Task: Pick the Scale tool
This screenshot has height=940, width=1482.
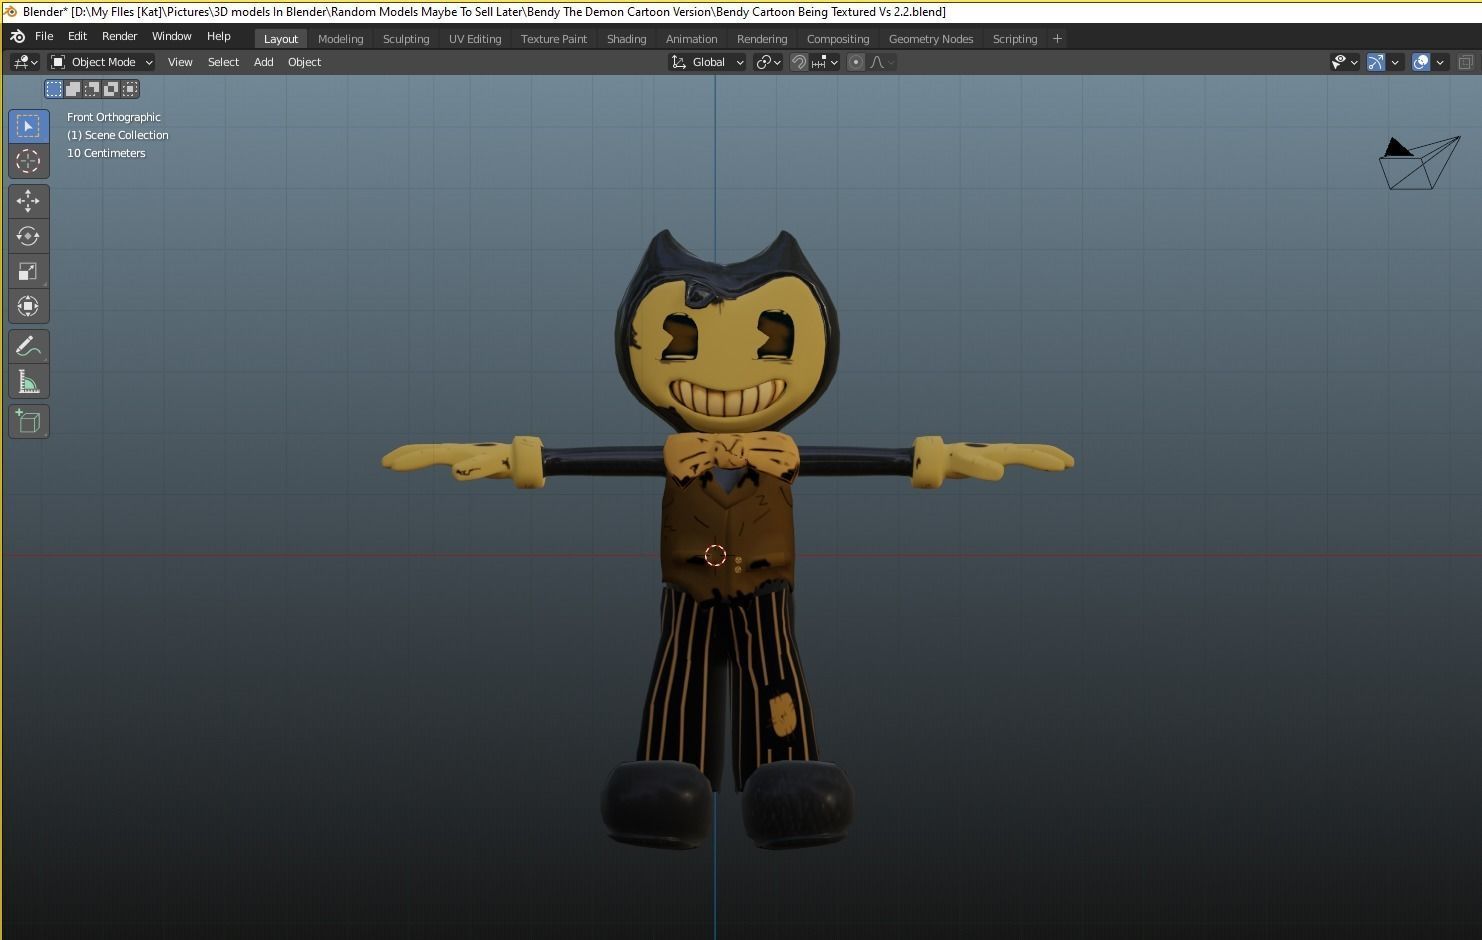Action: 28,271
